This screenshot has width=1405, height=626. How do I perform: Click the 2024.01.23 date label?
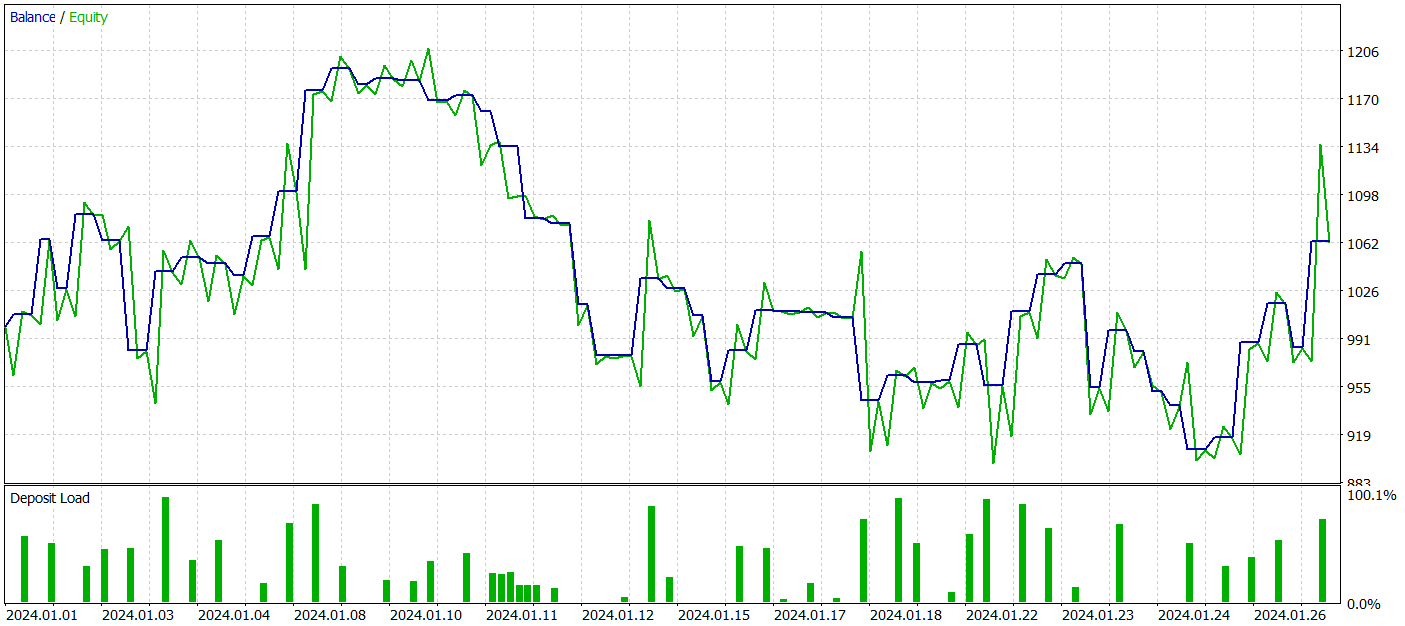click(x=1098, y=615)
